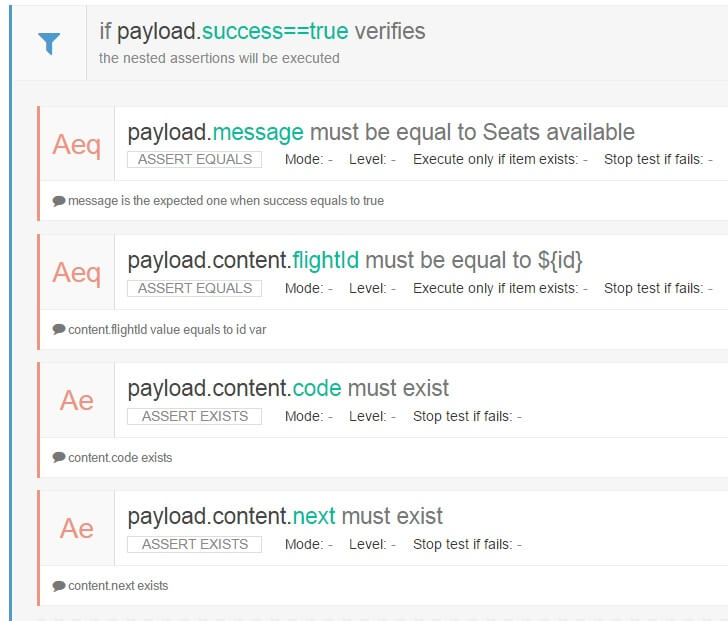
Task: Click the comment bubble beside 'content.code exists'
Action: (x=59, y=457)
